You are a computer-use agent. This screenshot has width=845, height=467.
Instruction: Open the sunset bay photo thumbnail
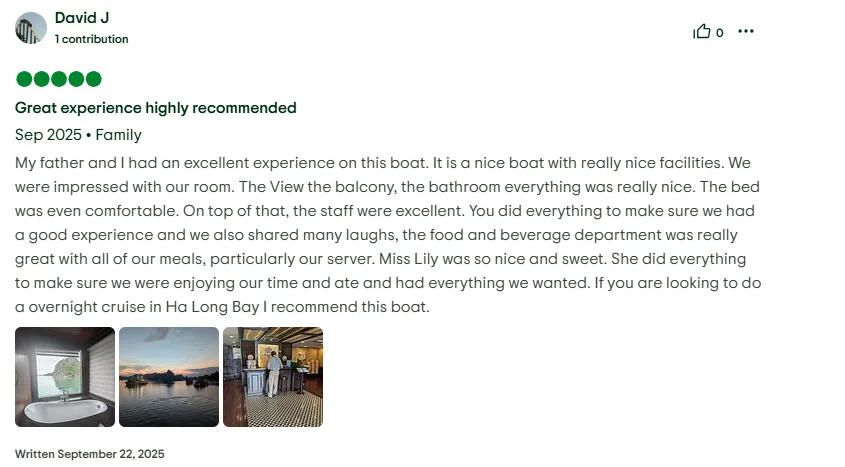point(169,377)
